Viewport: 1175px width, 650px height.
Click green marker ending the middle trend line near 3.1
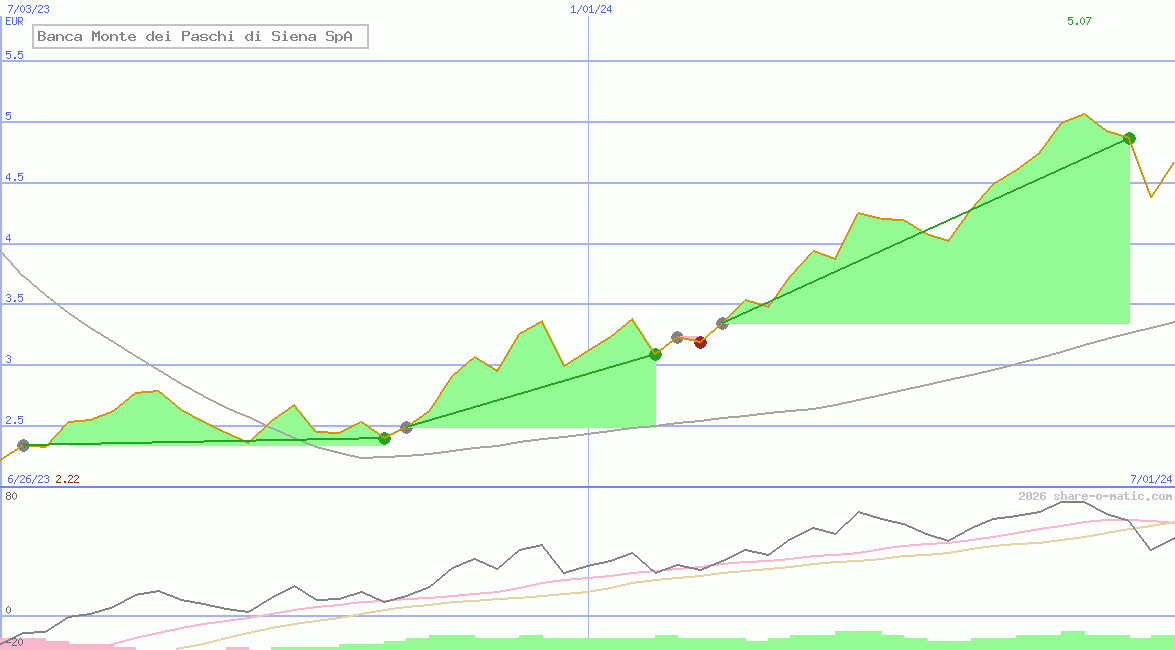[x=656, y=354]
